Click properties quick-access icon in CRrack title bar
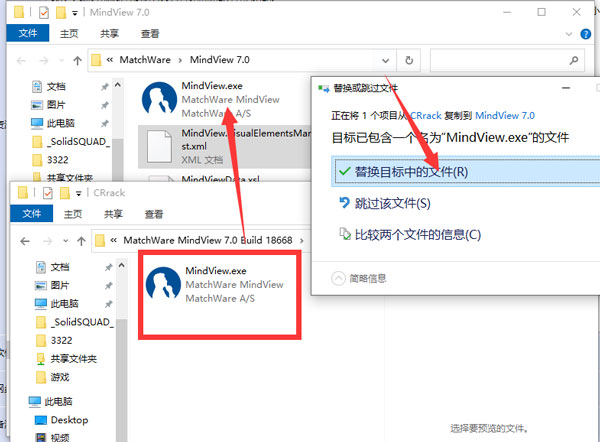 pos(48,193)
